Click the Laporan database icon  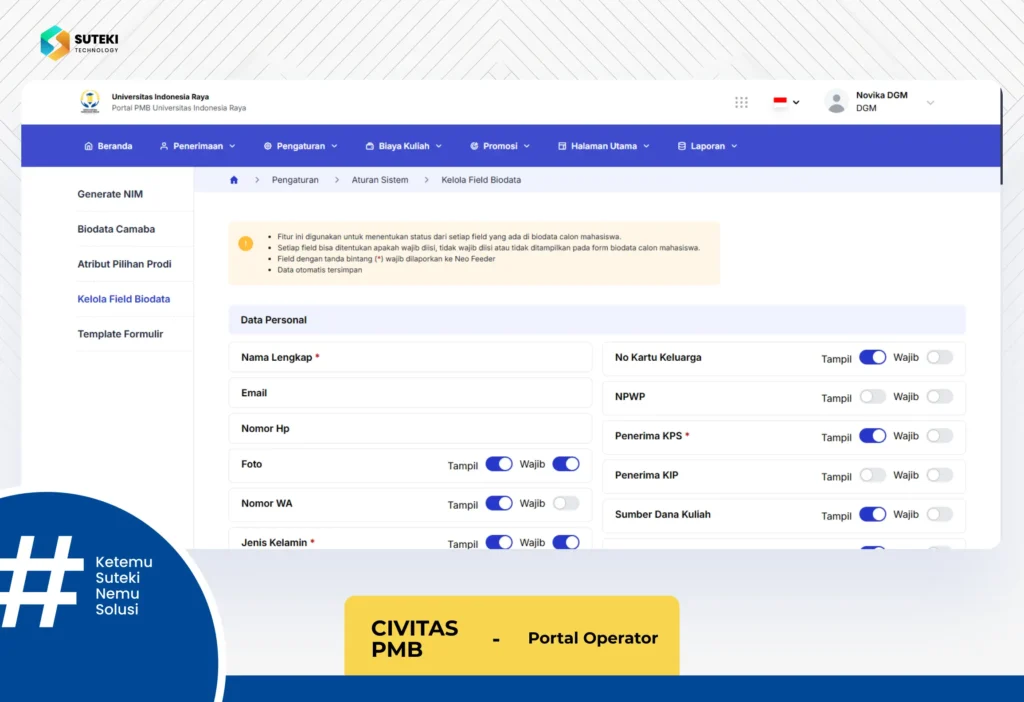coord(682,146)
